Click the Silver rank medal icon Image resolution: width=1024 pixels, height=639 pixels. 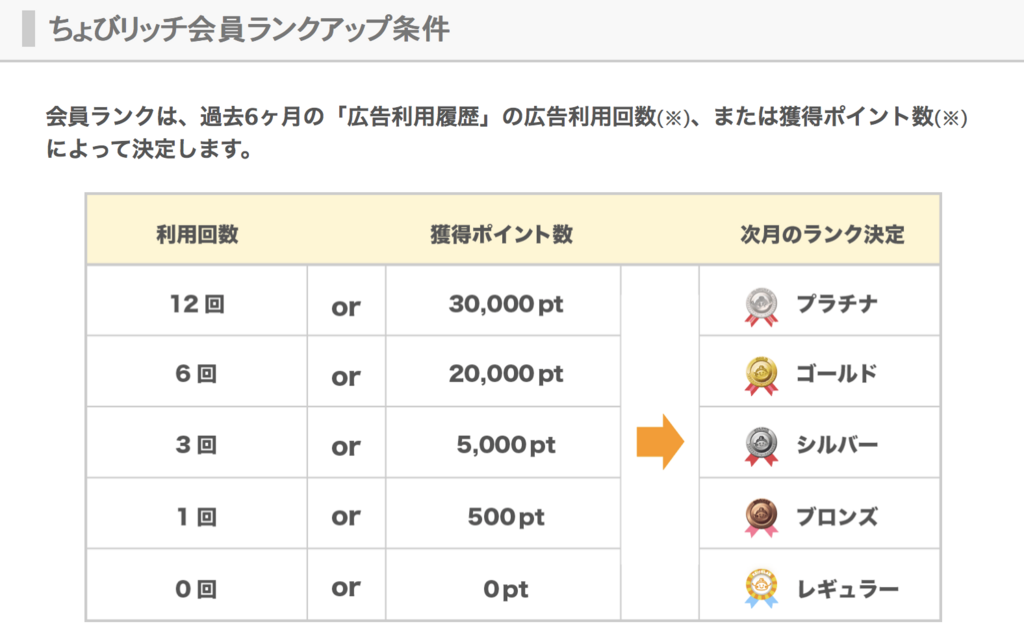[761, 446]
